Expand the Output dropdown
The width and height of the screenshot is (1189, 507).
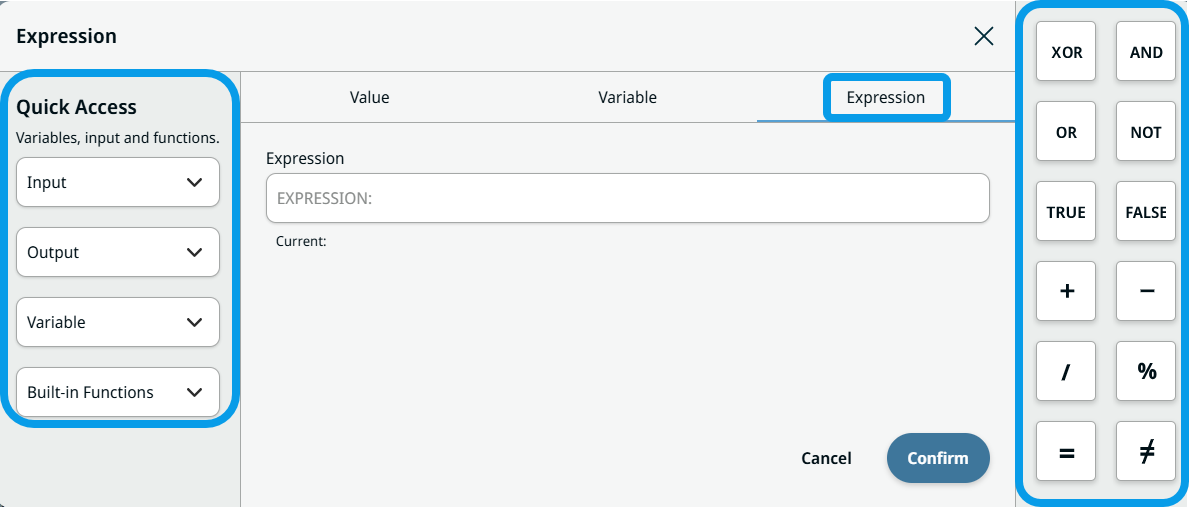tap(118, 253)
